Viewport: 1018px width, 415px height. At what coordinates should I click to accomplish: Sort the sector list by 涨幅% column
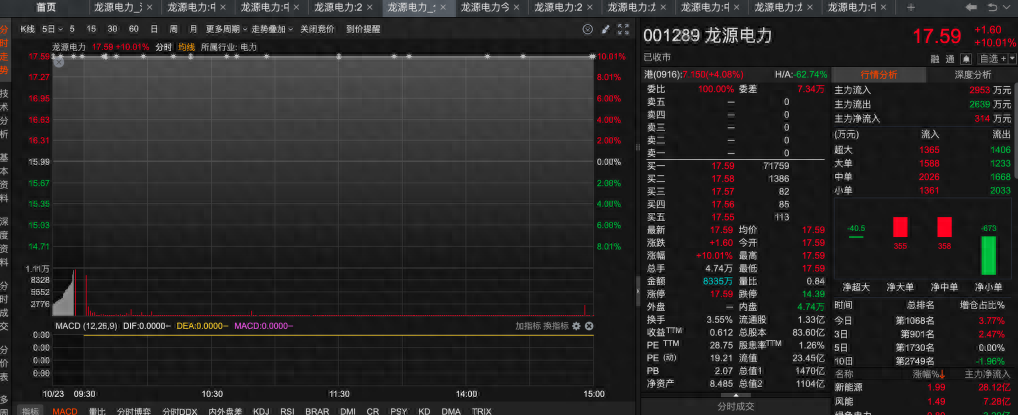(x=929, y=374)
